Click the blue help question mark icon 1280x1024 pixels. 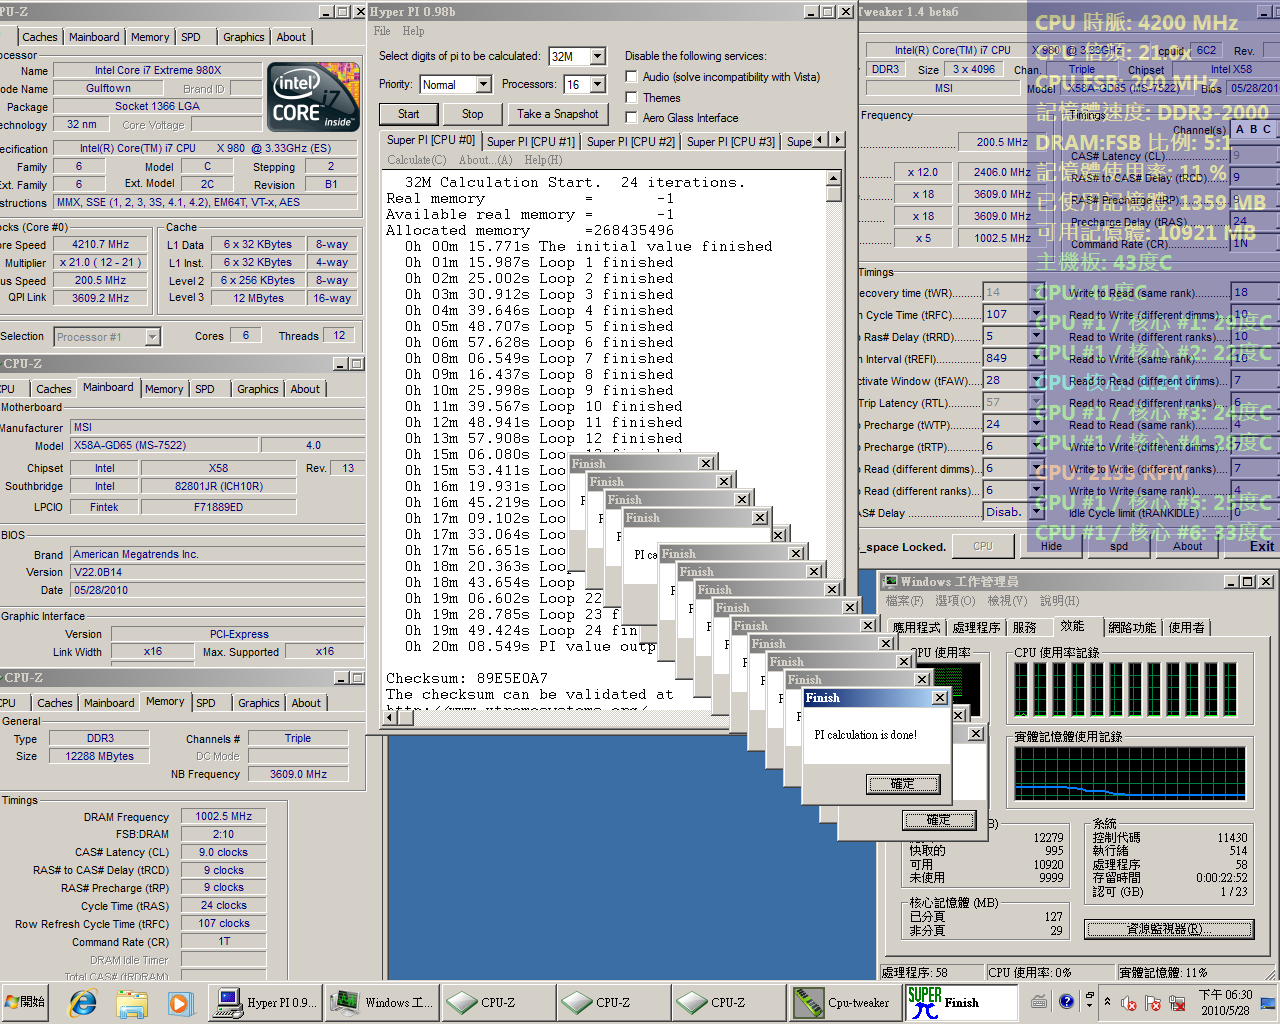click(x=1066, y=1001)
